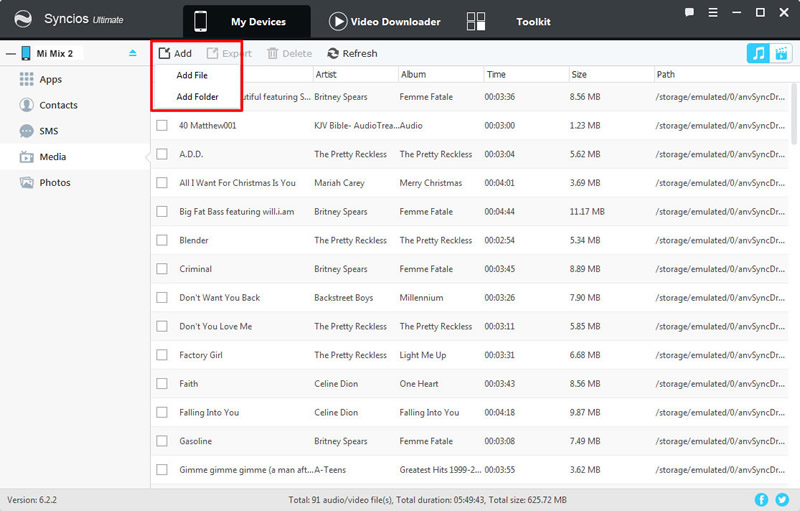Check the Don't You Love Me box
Screen dimensions: 800x511
162,326
